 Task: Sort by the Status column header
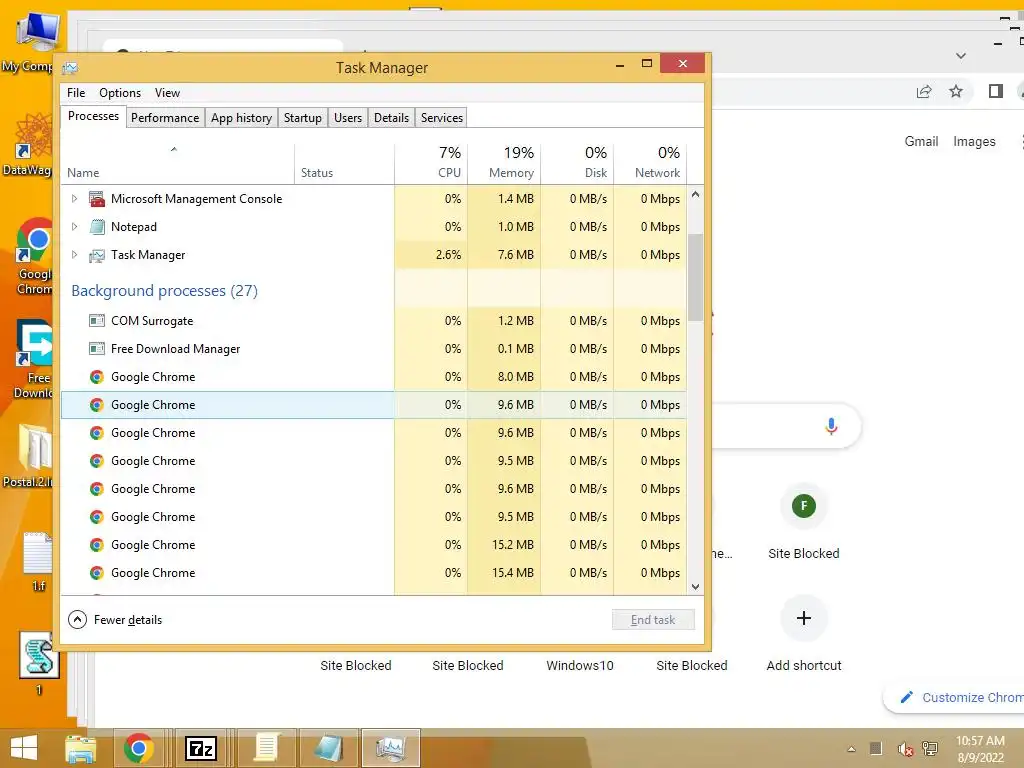click(344, 162)
